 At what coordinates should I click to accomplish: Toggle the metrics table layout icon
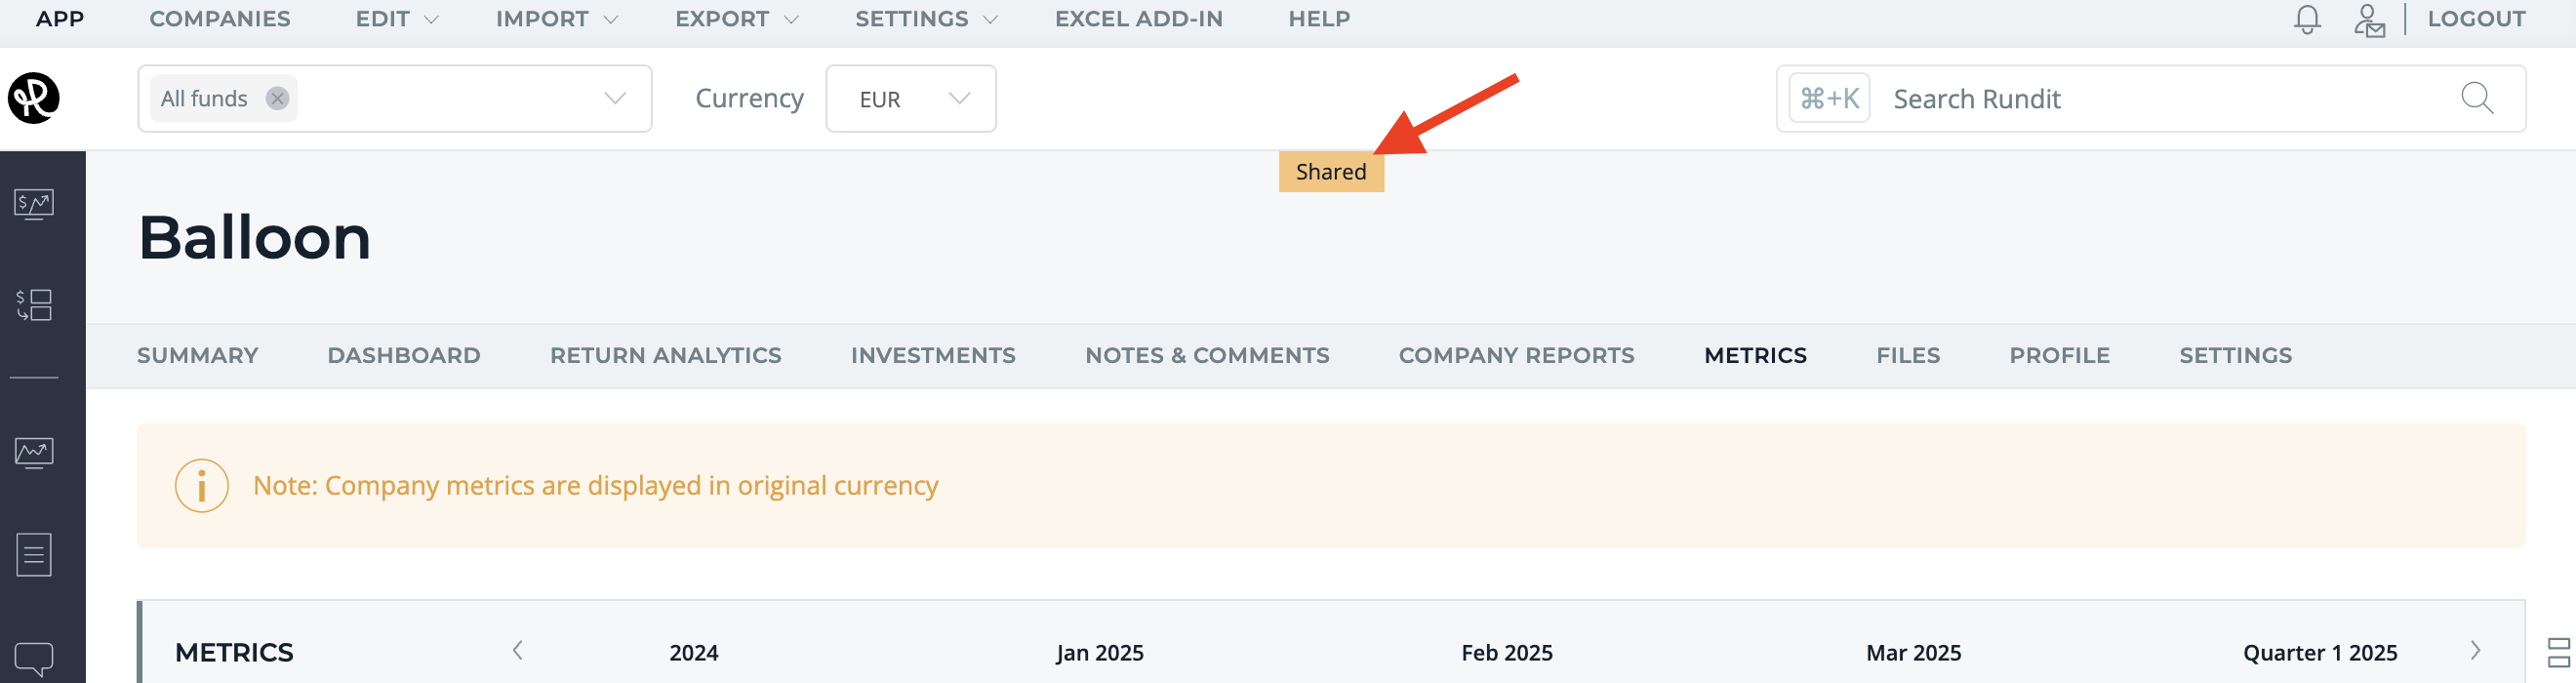tap(2559, 653)
